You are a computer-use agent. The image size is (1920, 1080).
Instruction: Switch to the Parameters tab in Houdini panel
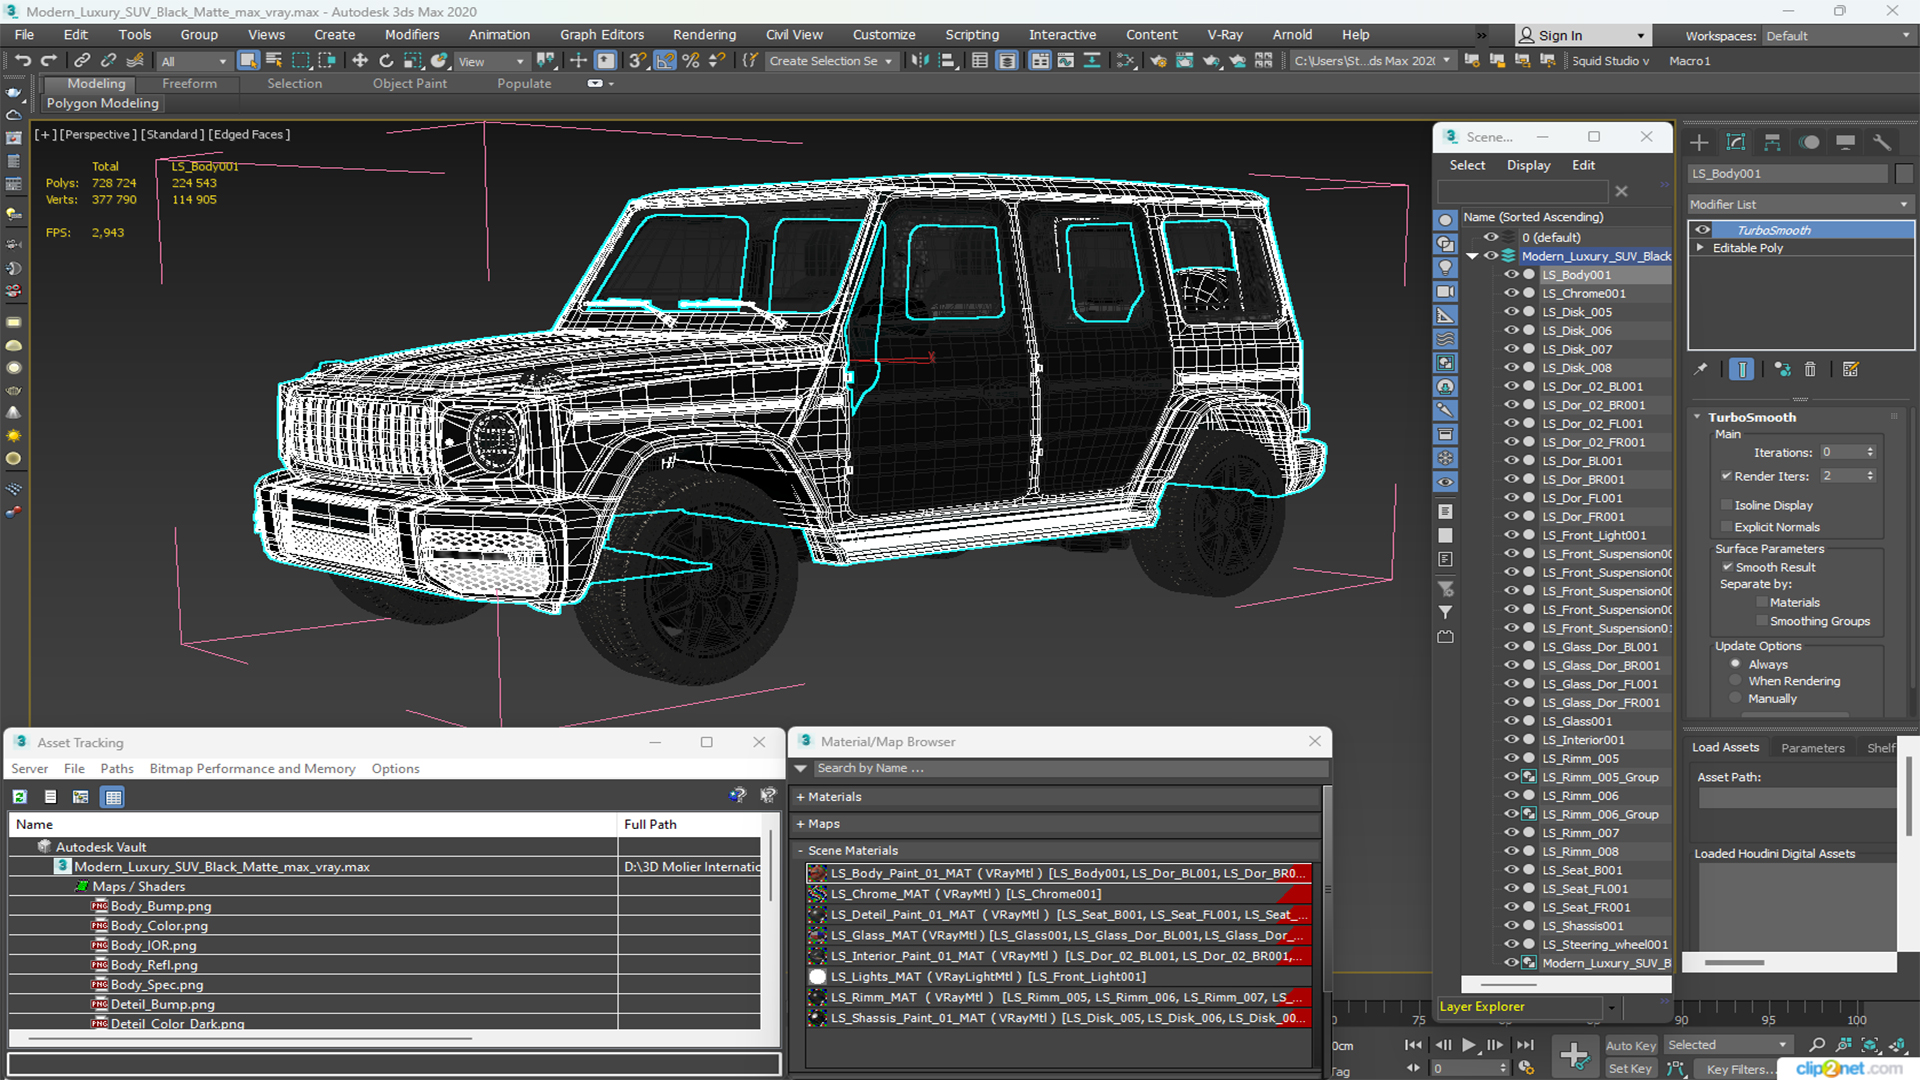pyautogui.click(x=1812, y=748)
